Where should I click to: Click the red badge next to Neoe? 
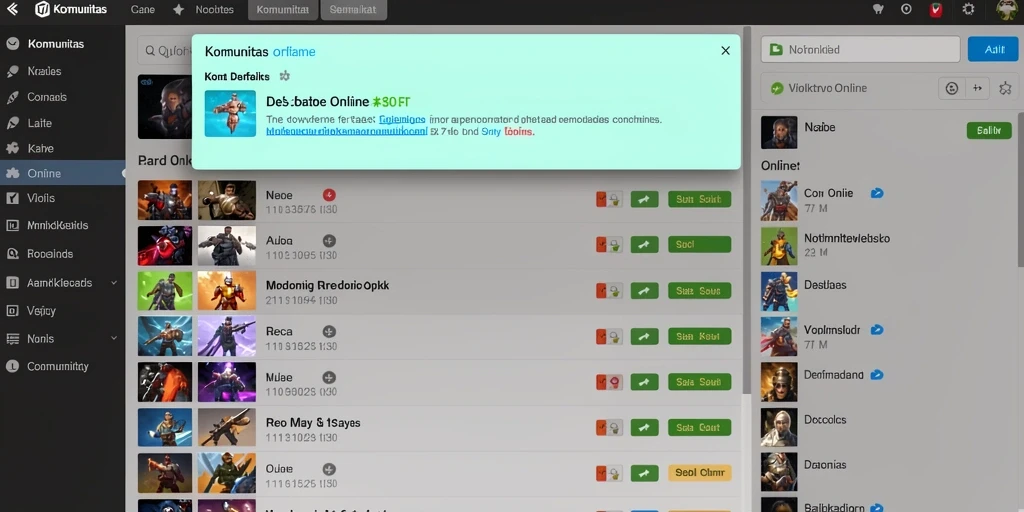click(x=329, y=195)
